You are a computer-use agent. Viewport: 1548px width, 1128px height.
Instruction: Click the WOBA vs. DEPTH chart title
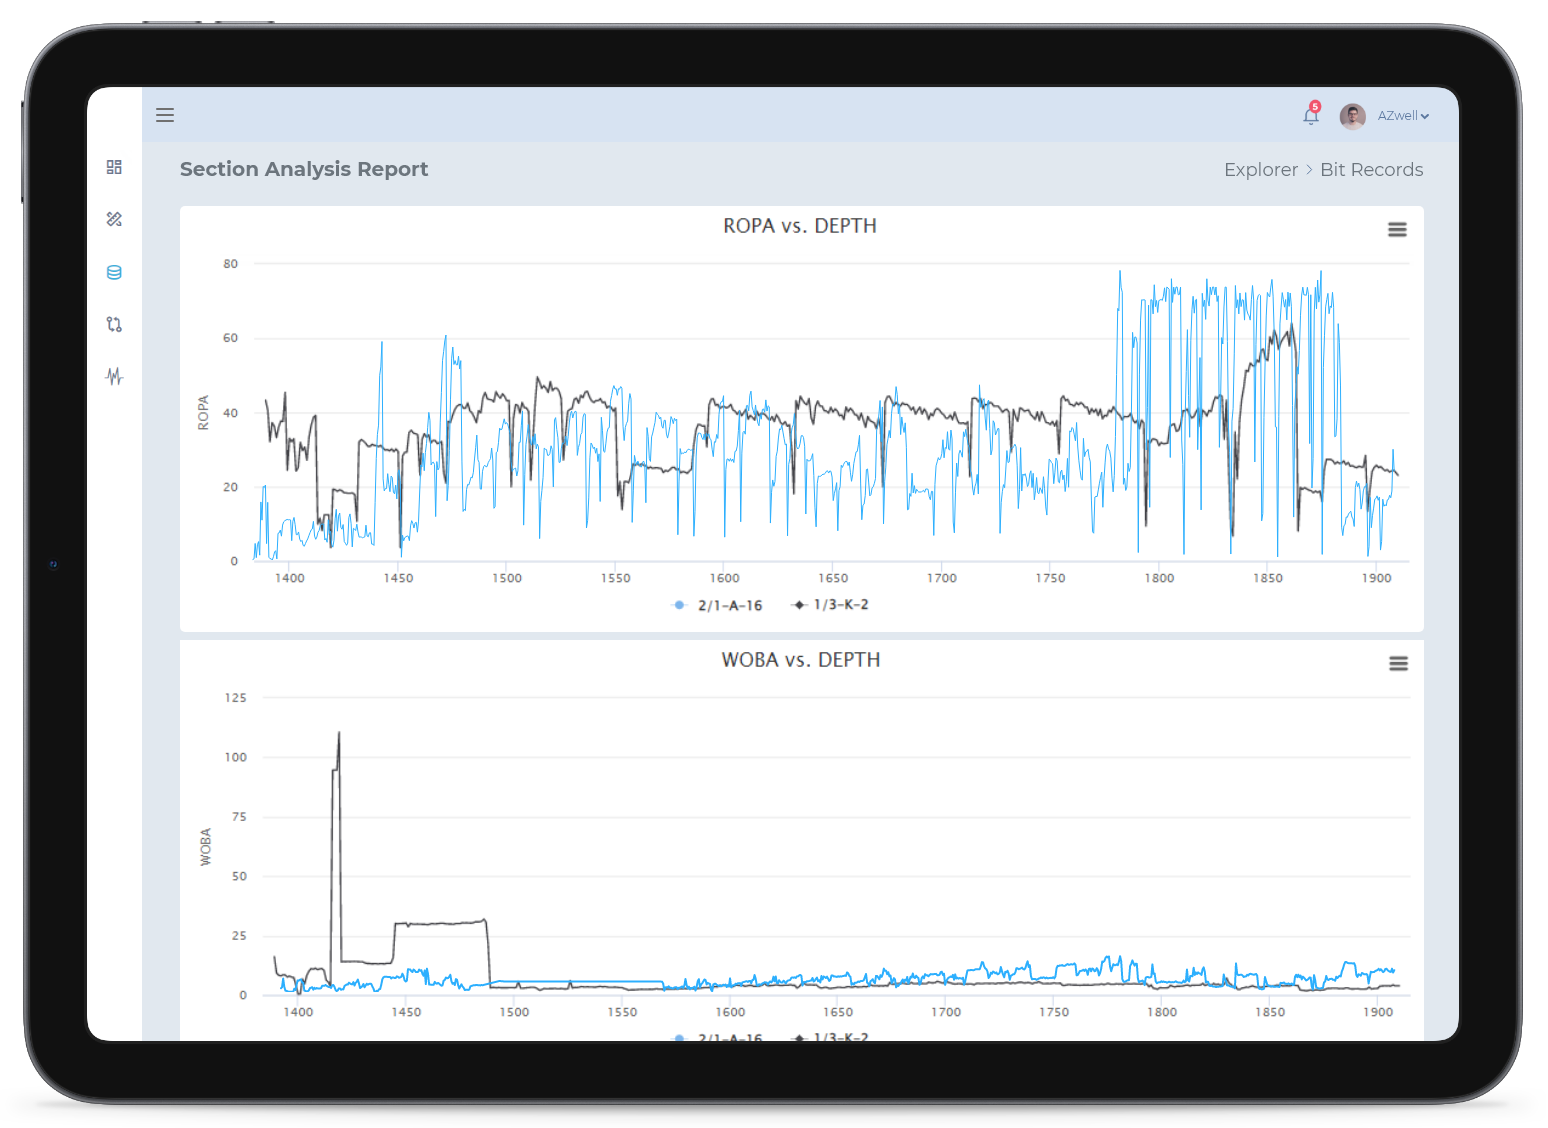point(800,660)
